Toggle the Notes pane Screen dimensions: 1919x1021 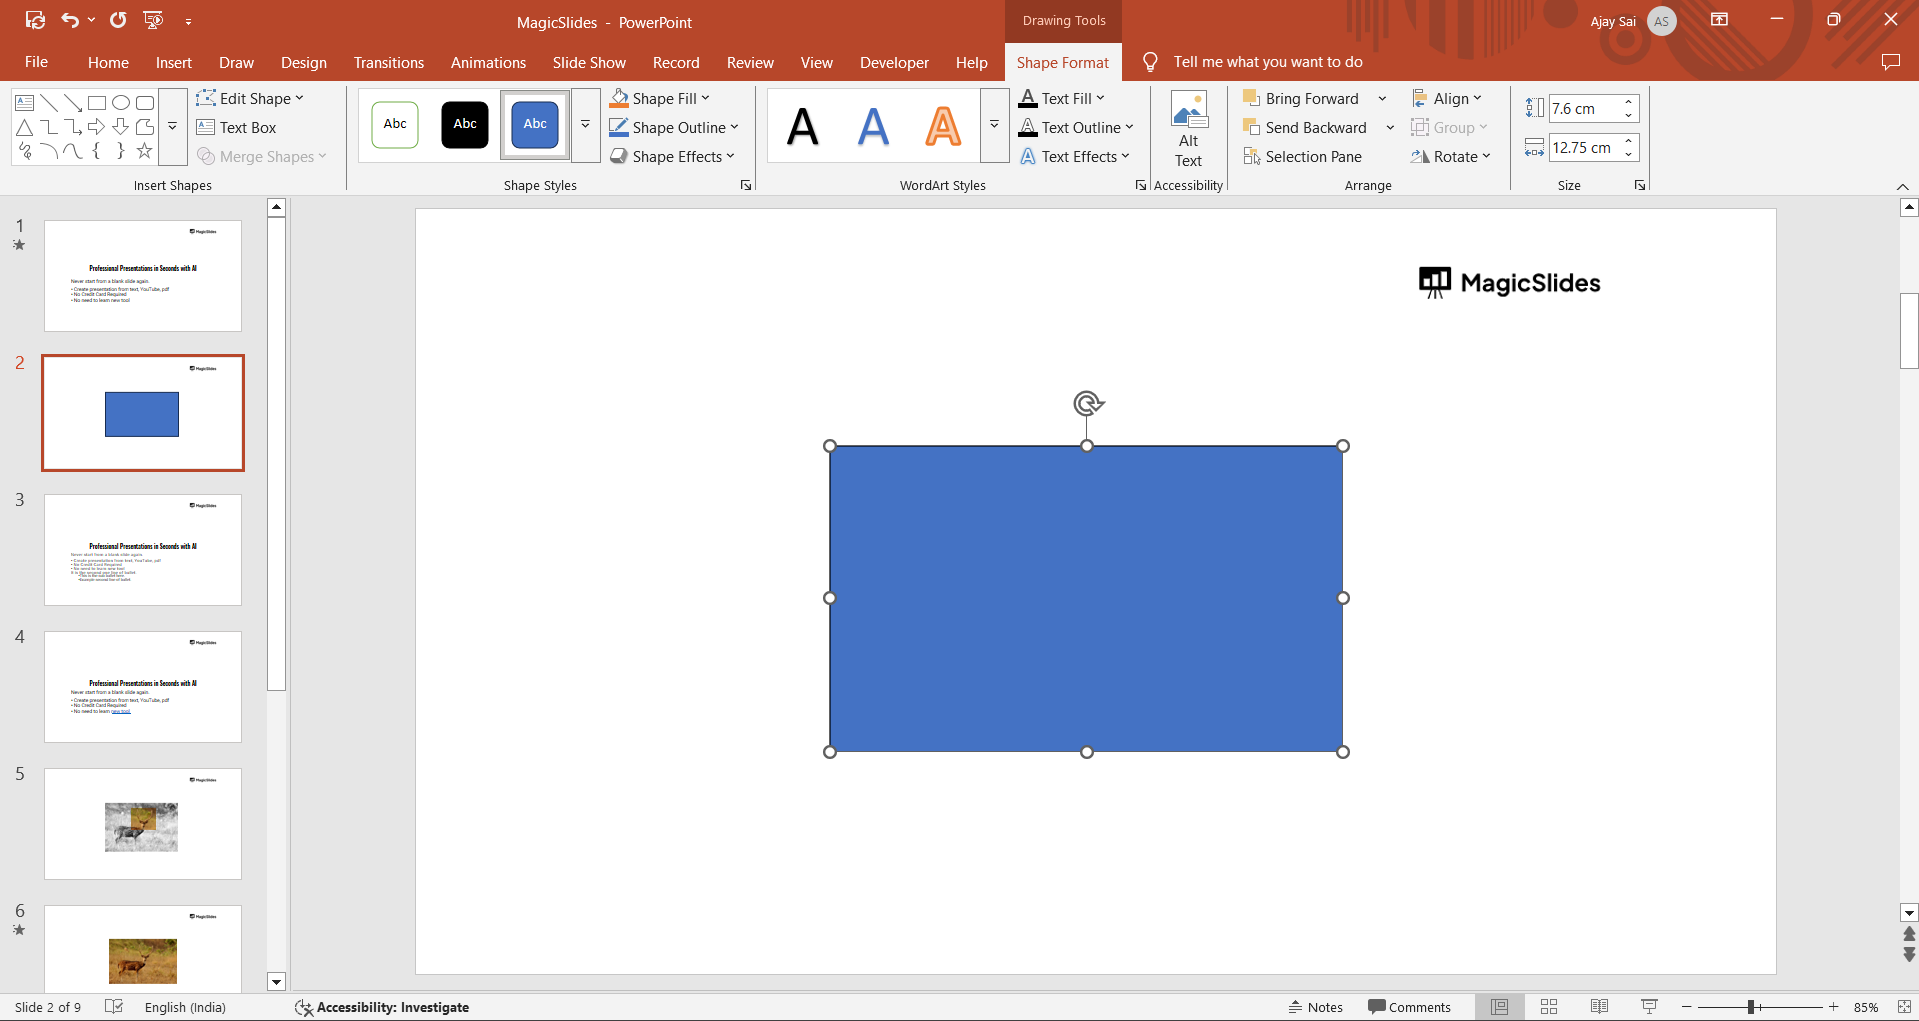(1315, 1007)
